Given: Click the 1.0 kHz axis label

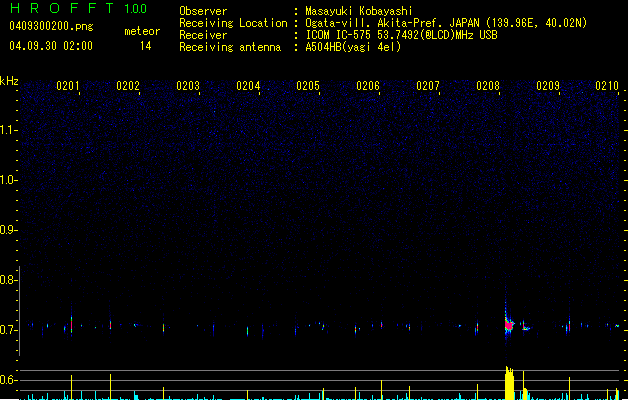Looking at the screenshot, I should [8, 180].
